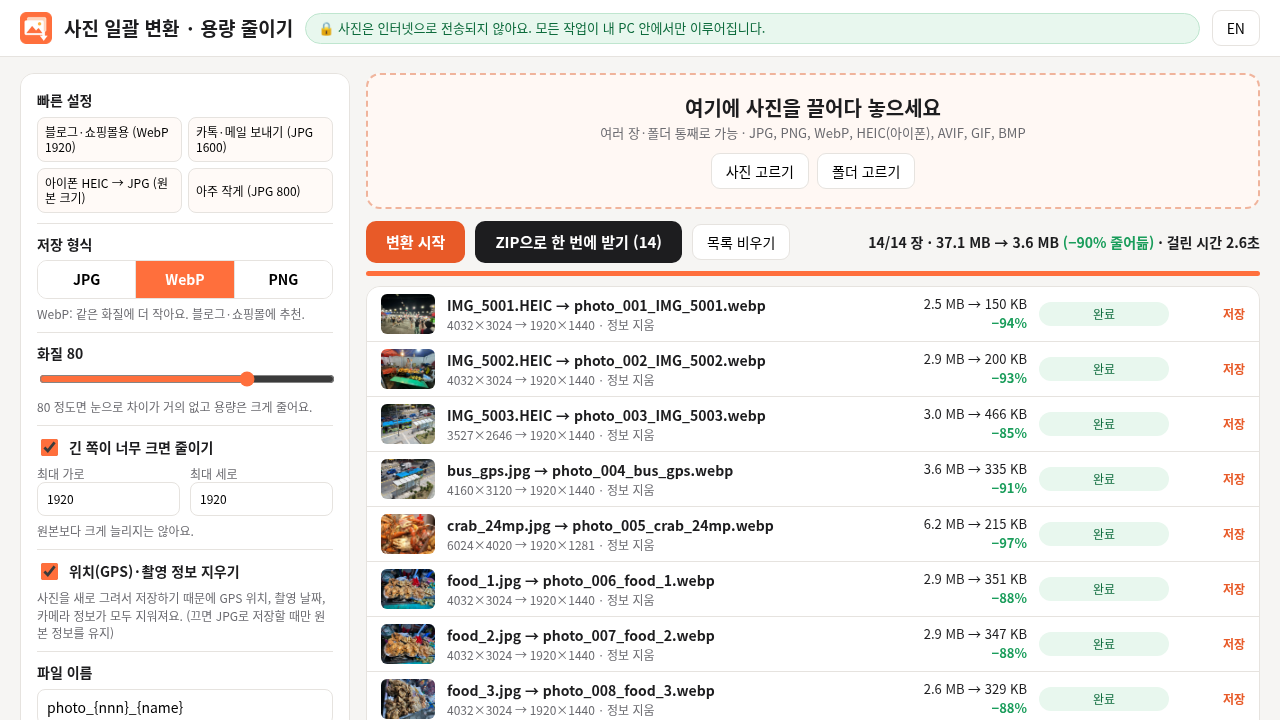Screen dimensions: 1280x720
Task: Click the privacy notice about 사진은 인터넷으로 전송되지 않아요
Action: pyautogui.click(x=752, y=28)
